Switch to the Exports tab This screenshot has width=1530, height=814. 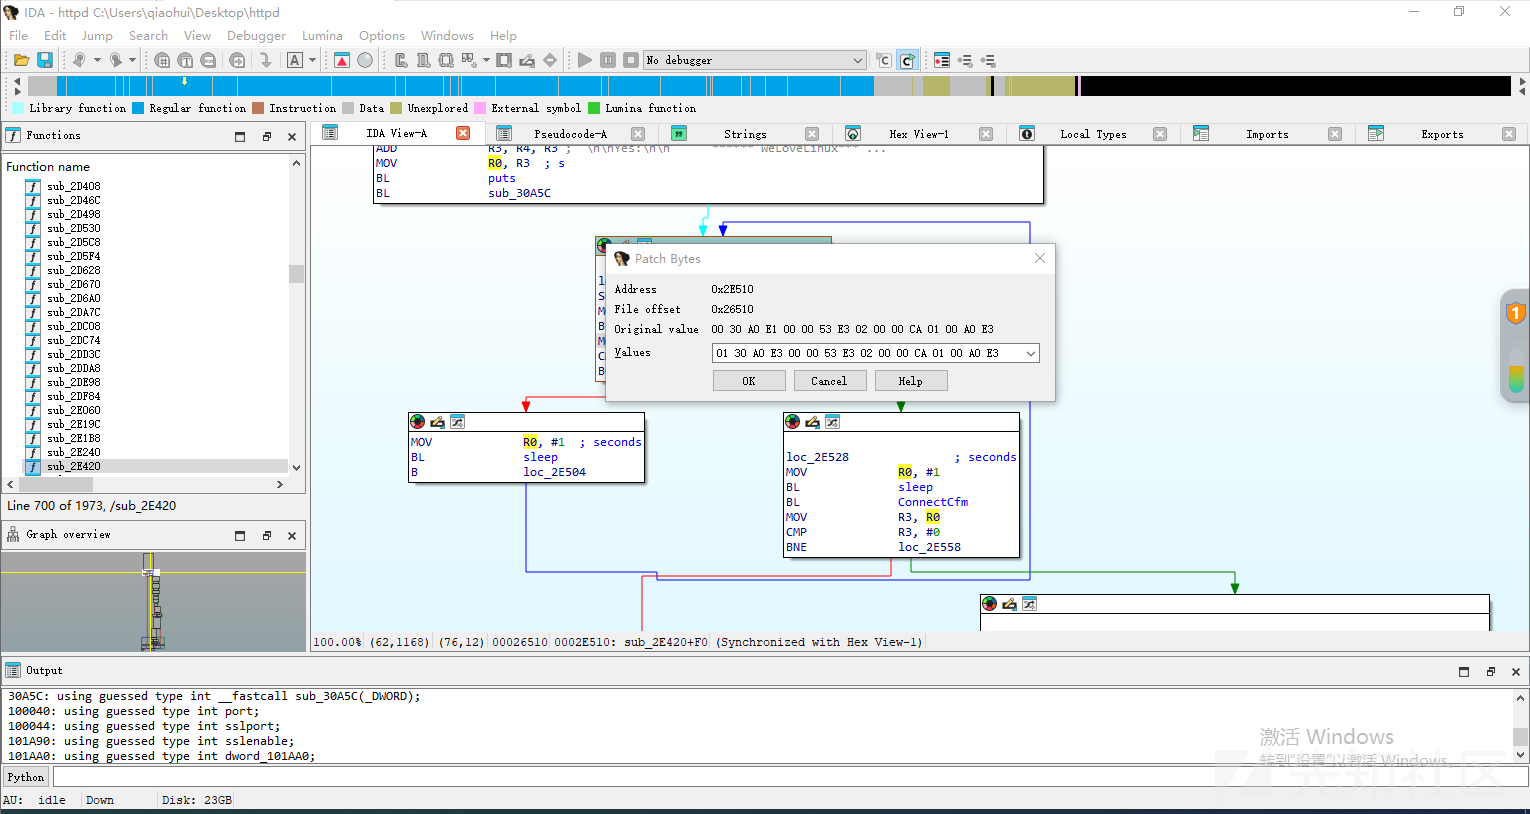tap(1442, 134)
